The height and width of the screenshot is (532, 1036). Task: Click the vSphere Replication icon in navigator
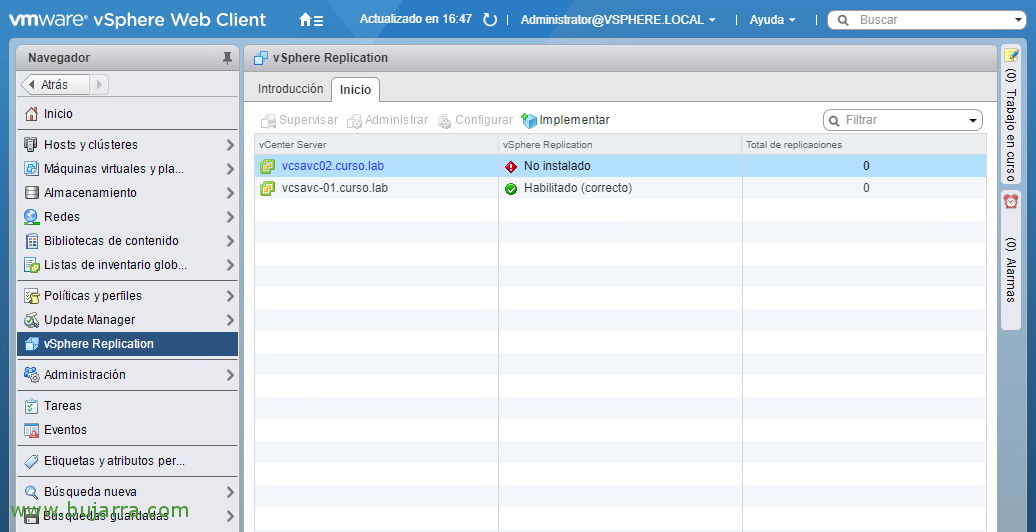[x=31, y=344]
